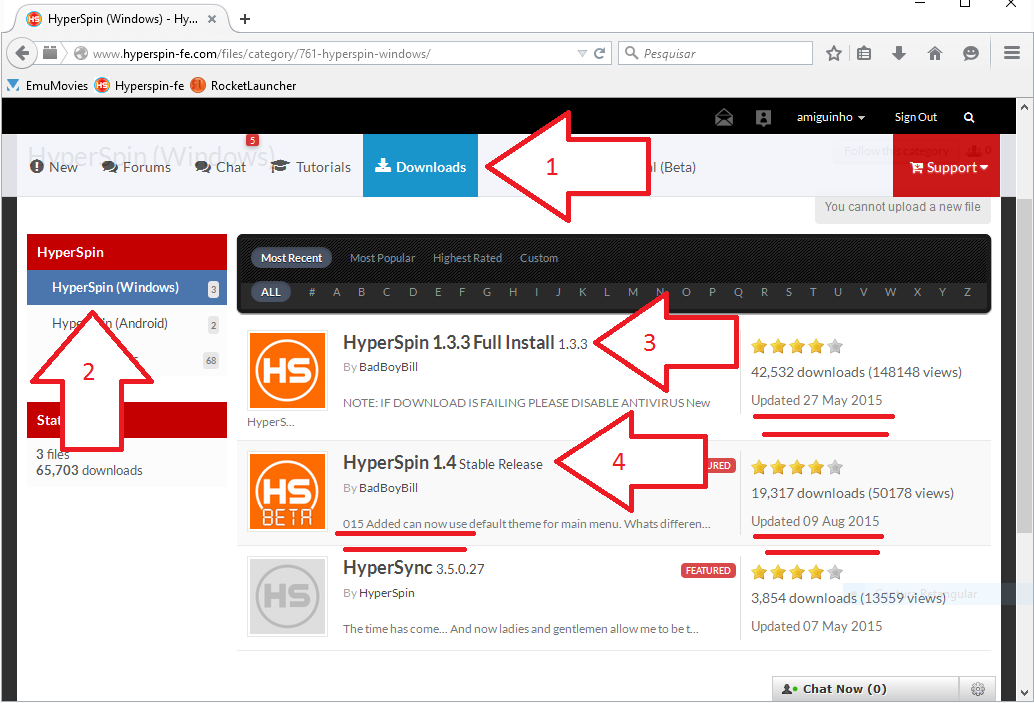Viewport: 1034px width, 703px height.
Task: Open the URL history dropdown arrow
Action: pyautogui.click(x=582, y=53)
